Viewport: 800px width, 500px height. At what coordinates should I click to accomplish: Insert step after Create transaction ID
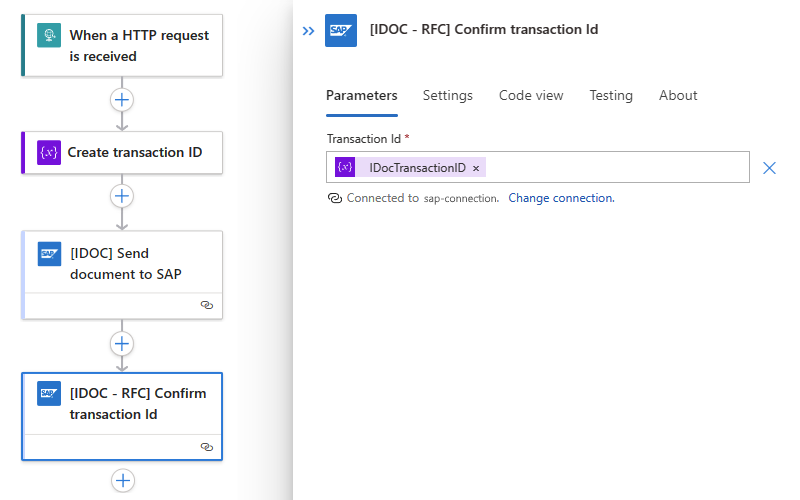point(122,196)
